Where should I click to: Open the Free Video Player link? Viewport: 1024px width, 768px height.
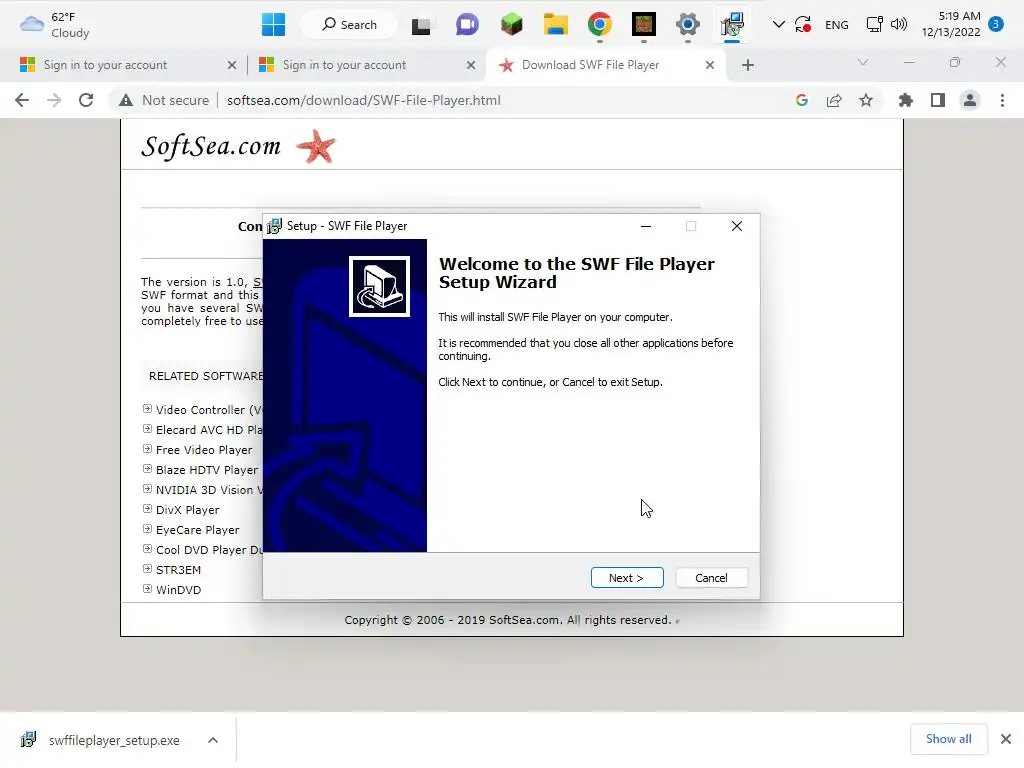pos(204,450)
